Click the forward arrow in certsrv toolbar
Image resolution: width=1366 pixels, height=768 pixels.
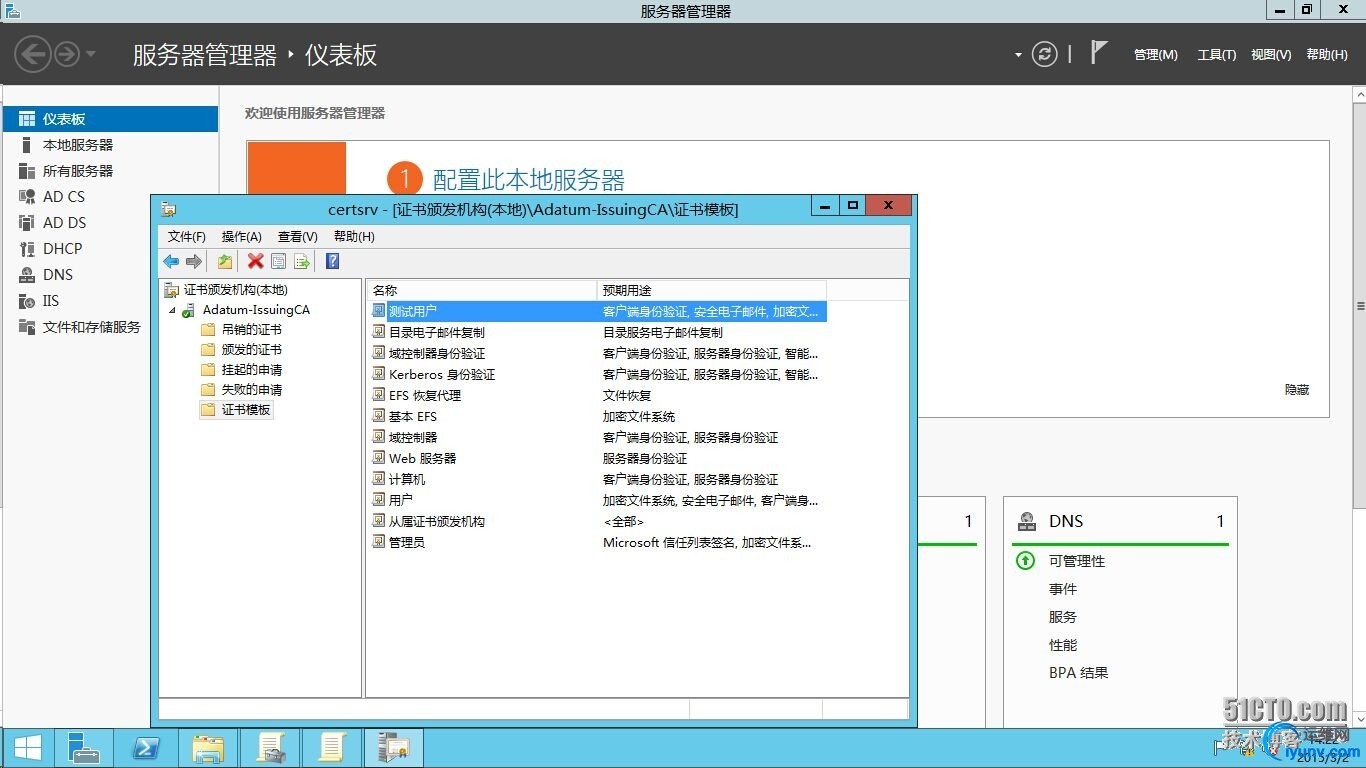194,261
